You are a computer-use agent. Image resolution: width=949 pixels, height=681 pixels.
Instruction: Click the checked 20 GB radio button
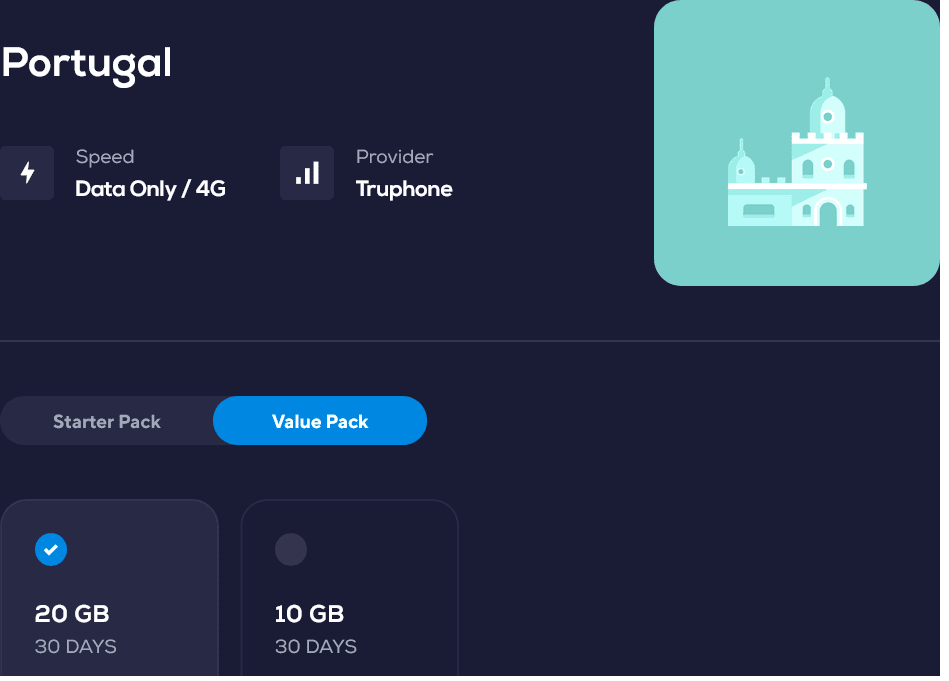pos(51,549)
